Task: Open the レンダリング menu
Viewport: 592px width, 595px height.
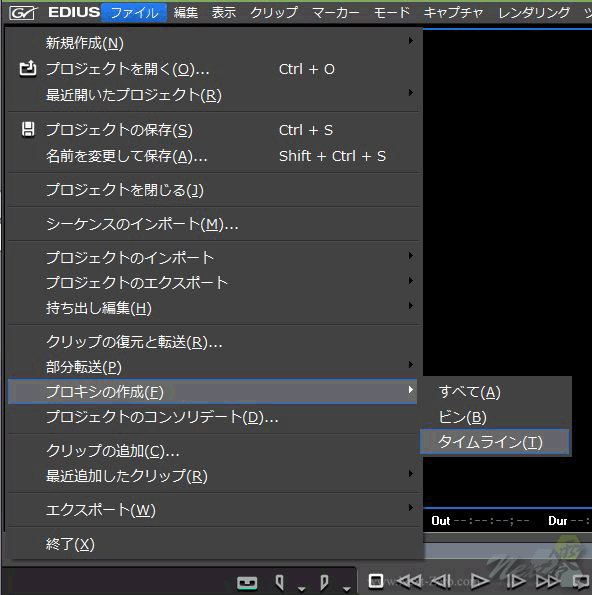Action: [534, 13]
